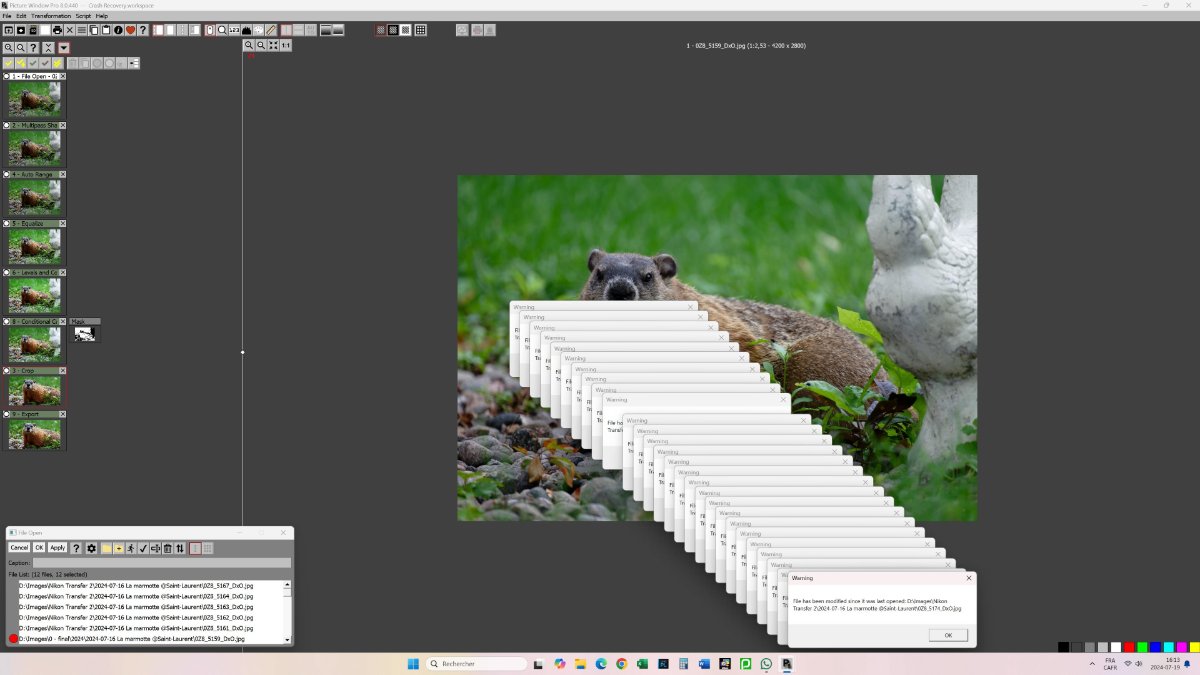1200x675 pixels.
Task: Click the sort arrows icon in File Open
Action: (180, 548)
